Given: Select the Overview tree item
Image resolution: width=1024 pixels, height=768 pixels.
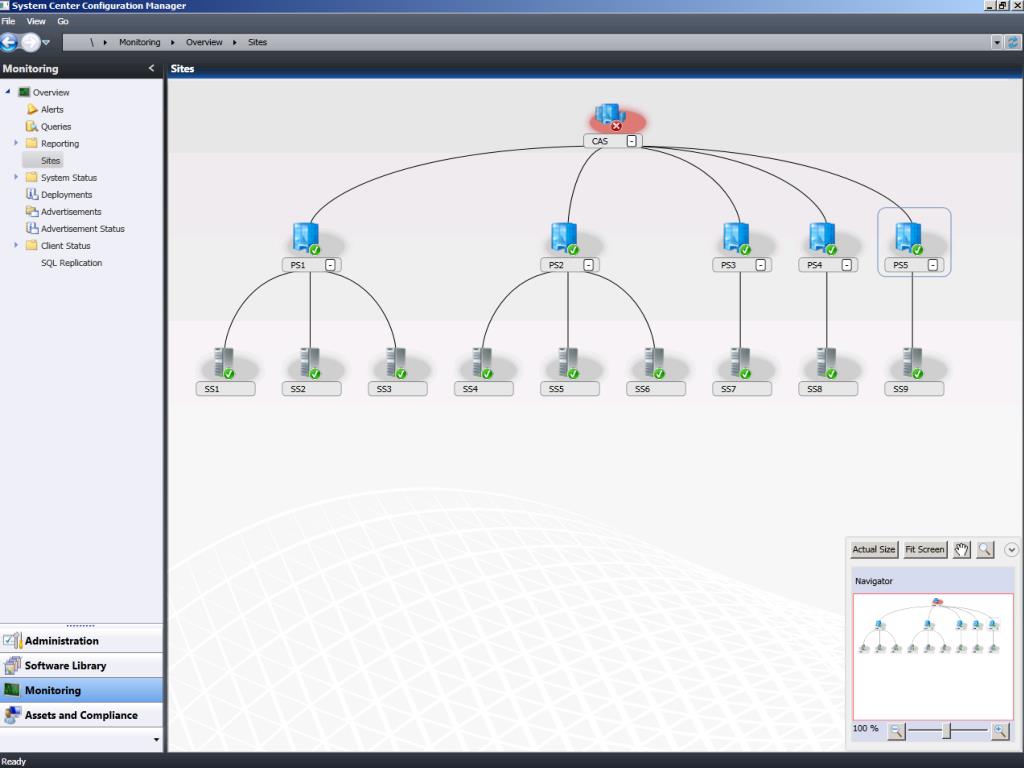Looking at the screenshot, I should [51, 93].
